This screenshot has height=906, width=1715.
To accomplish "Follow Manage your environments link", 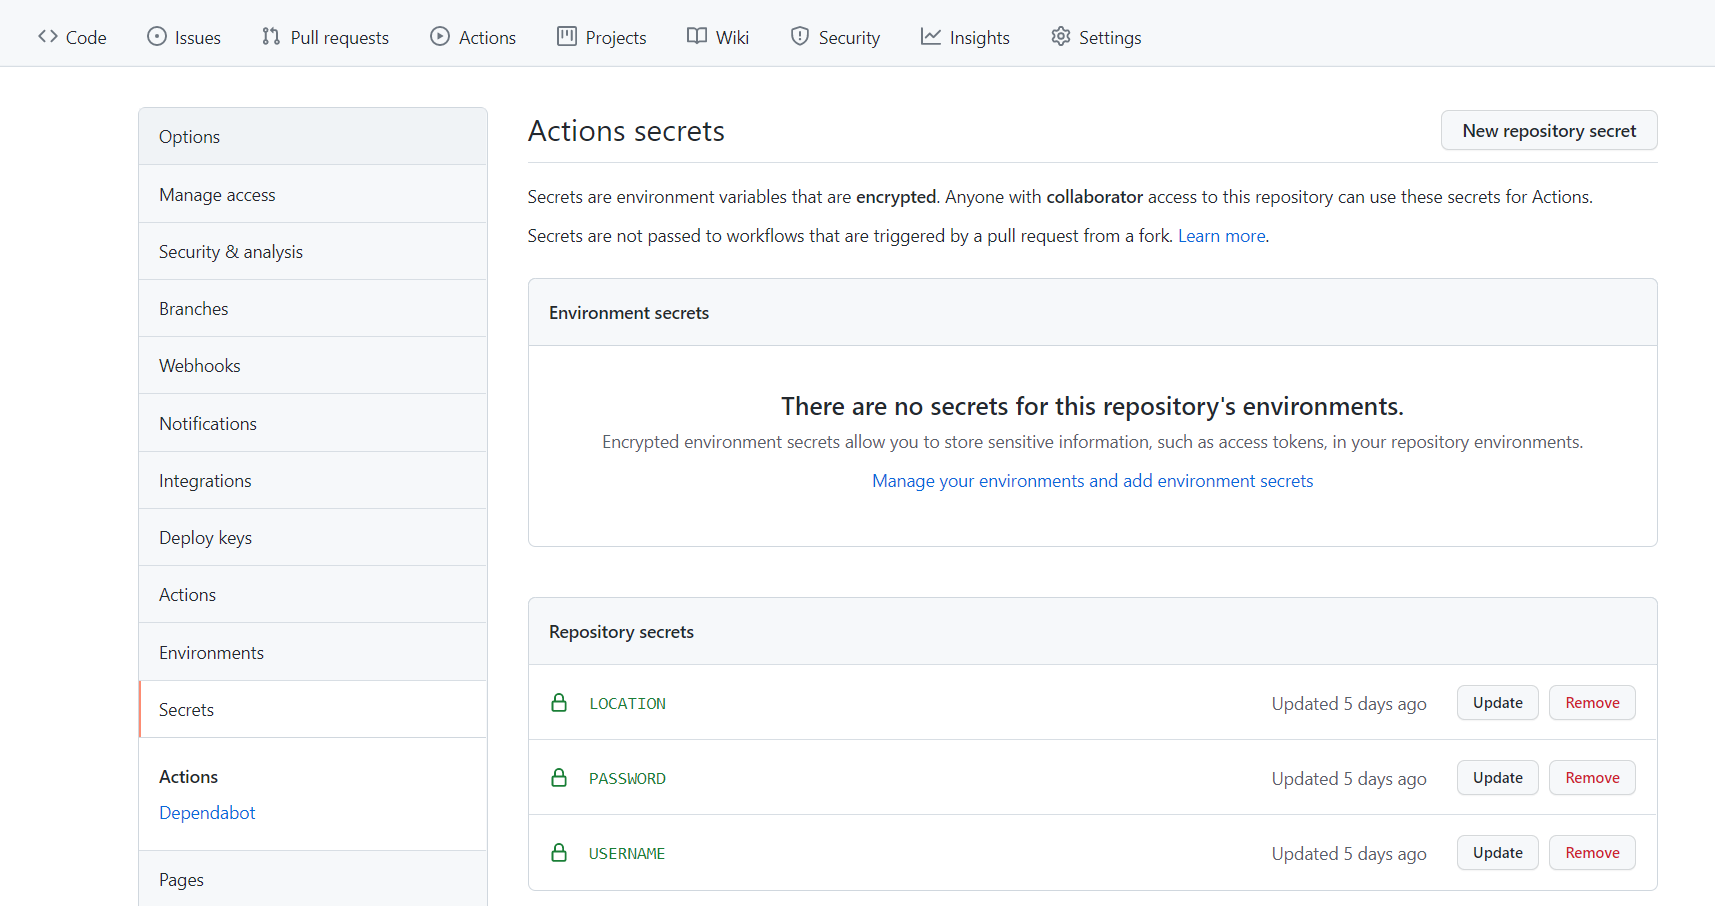I will click(1092, 481).
